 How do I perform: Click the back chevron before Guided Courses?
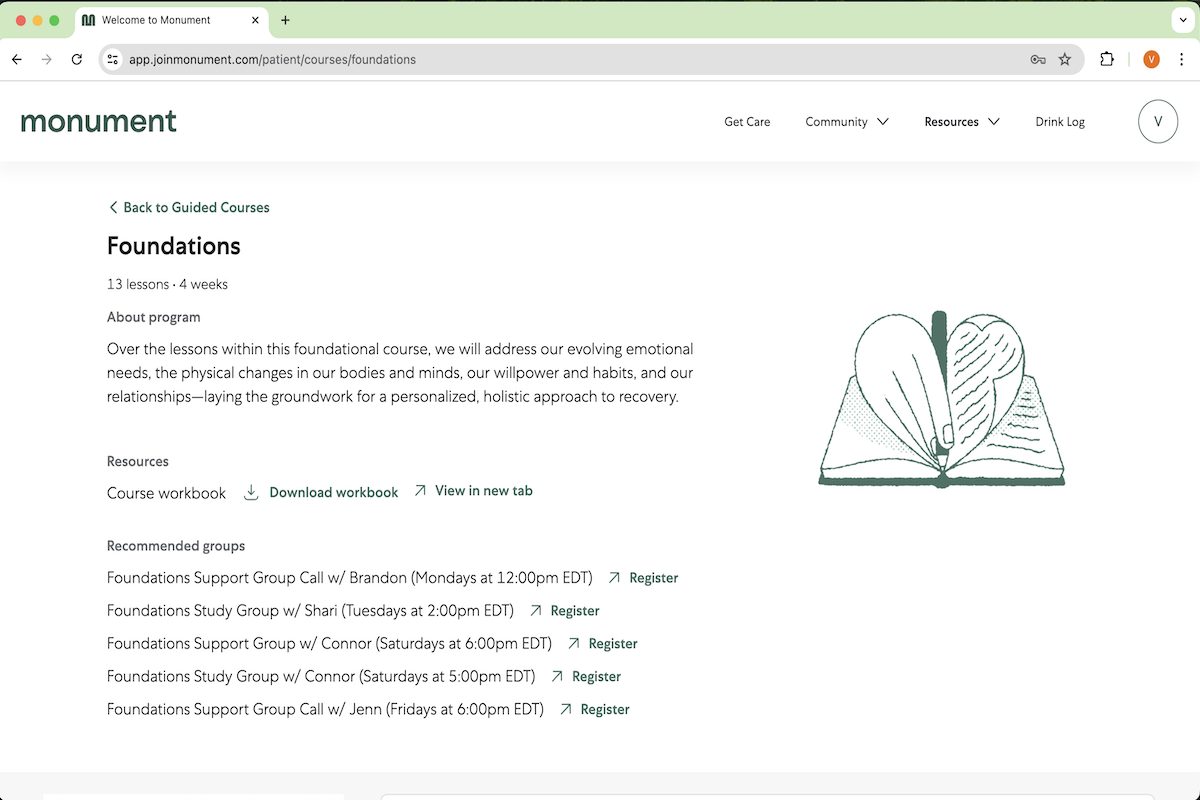pos(113,207)
